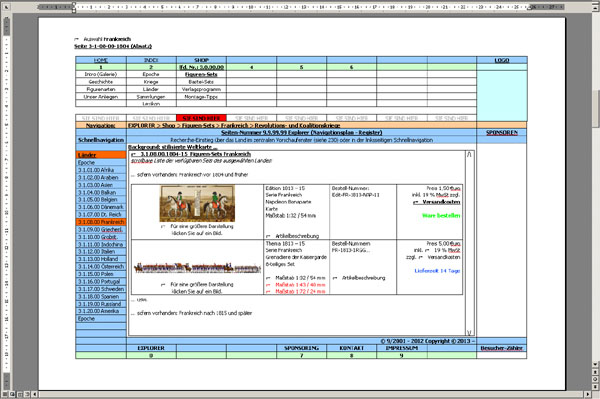Click the Versandkosten link under first price
Screen dimensions: 600x399
441,202
